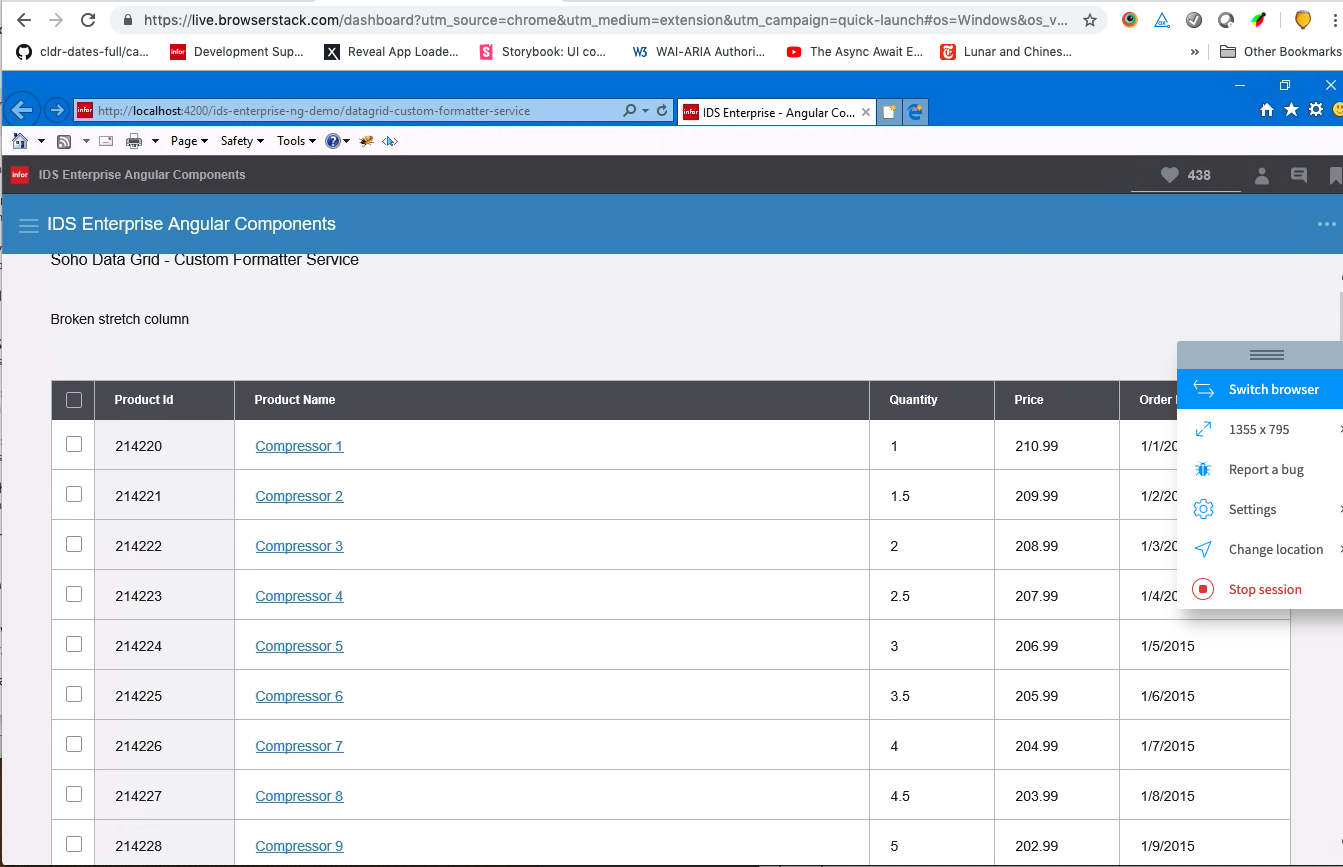Expand the Page menu dropdown

coord(189,141)
